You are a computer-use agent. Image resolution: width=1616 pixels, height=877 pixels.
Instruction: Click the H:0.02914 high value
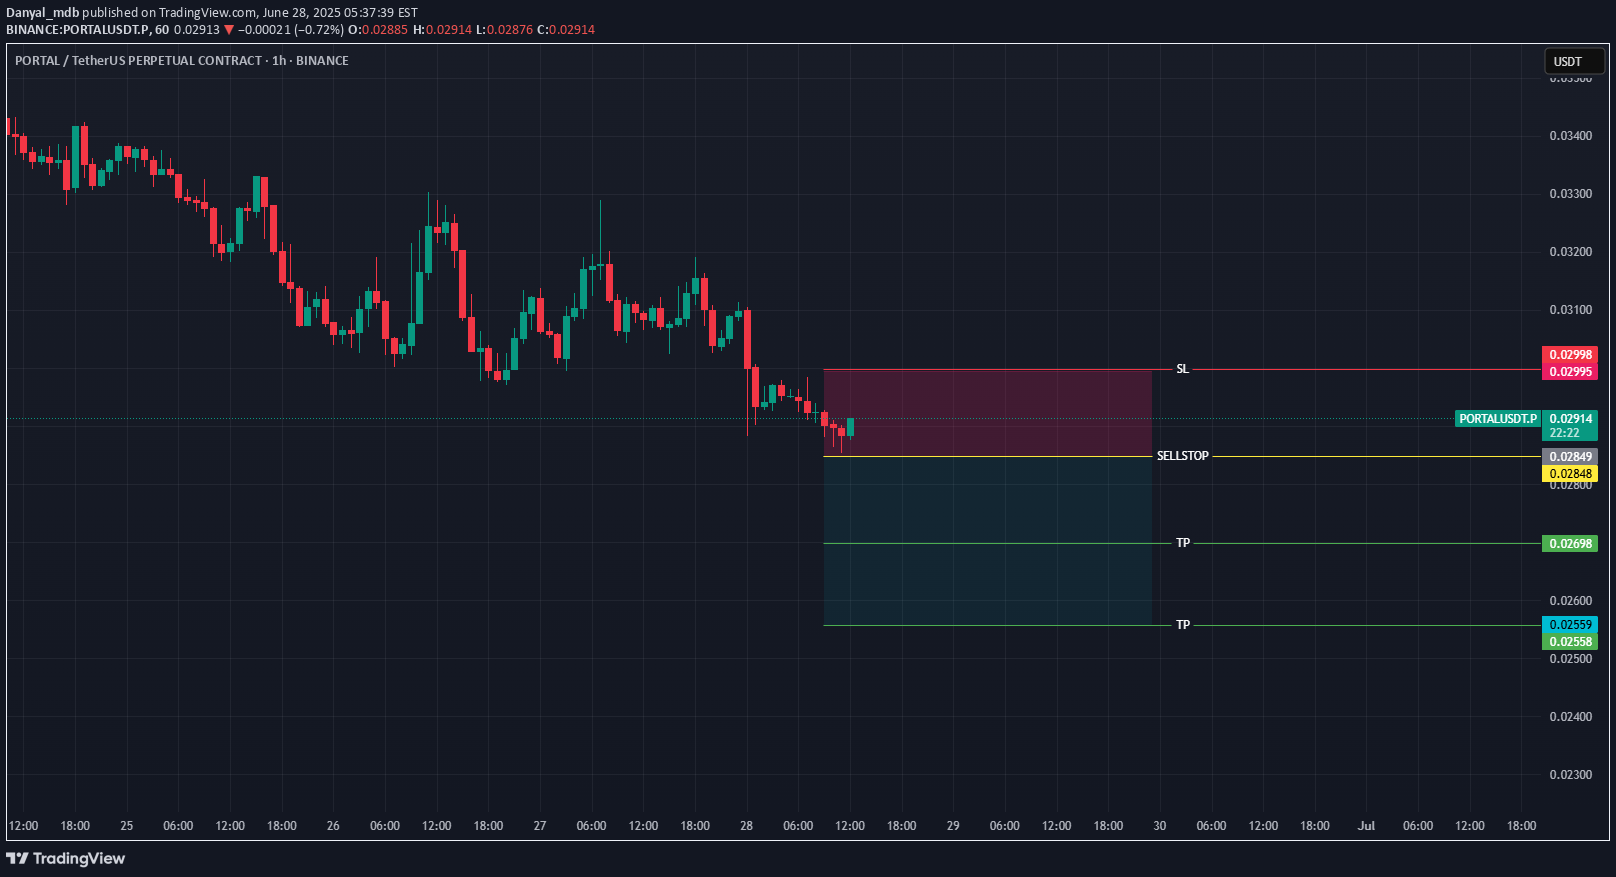pyautogui.click(x=442, y=30)
